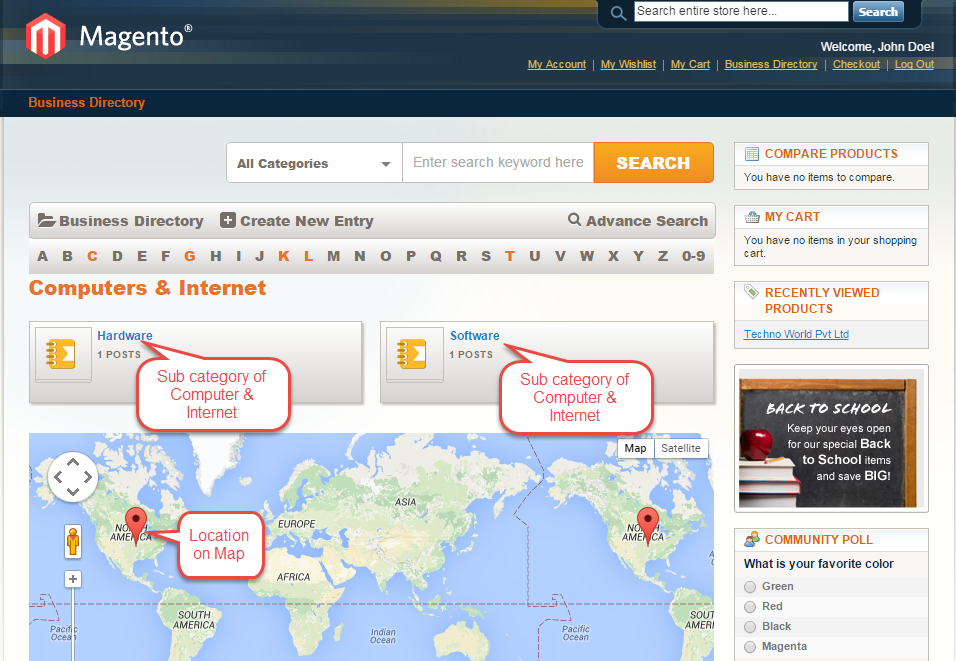Click the Software category notebook icon
956x661 pixels.
click(x=412, y=354)
